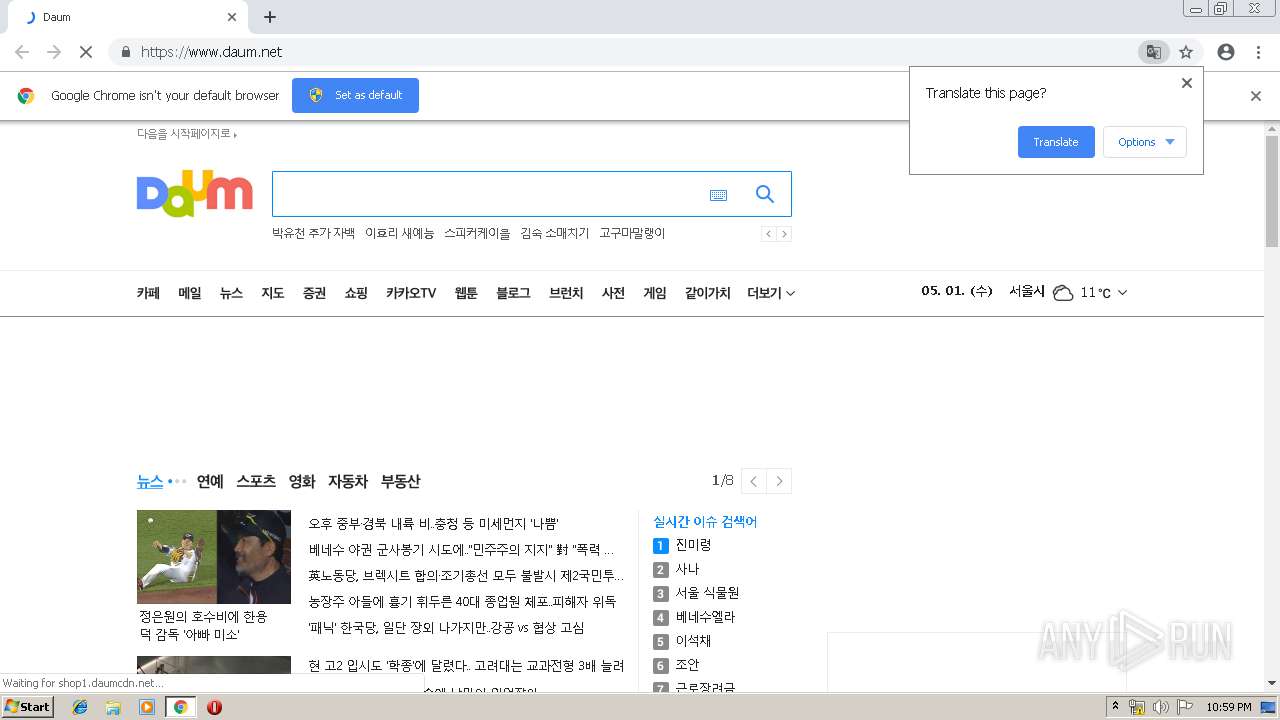Open the 카카오TV menu item
Image resolution: width=1280 pixels, height=720 pixels.
pyautogui.click(x=411, y=293)
